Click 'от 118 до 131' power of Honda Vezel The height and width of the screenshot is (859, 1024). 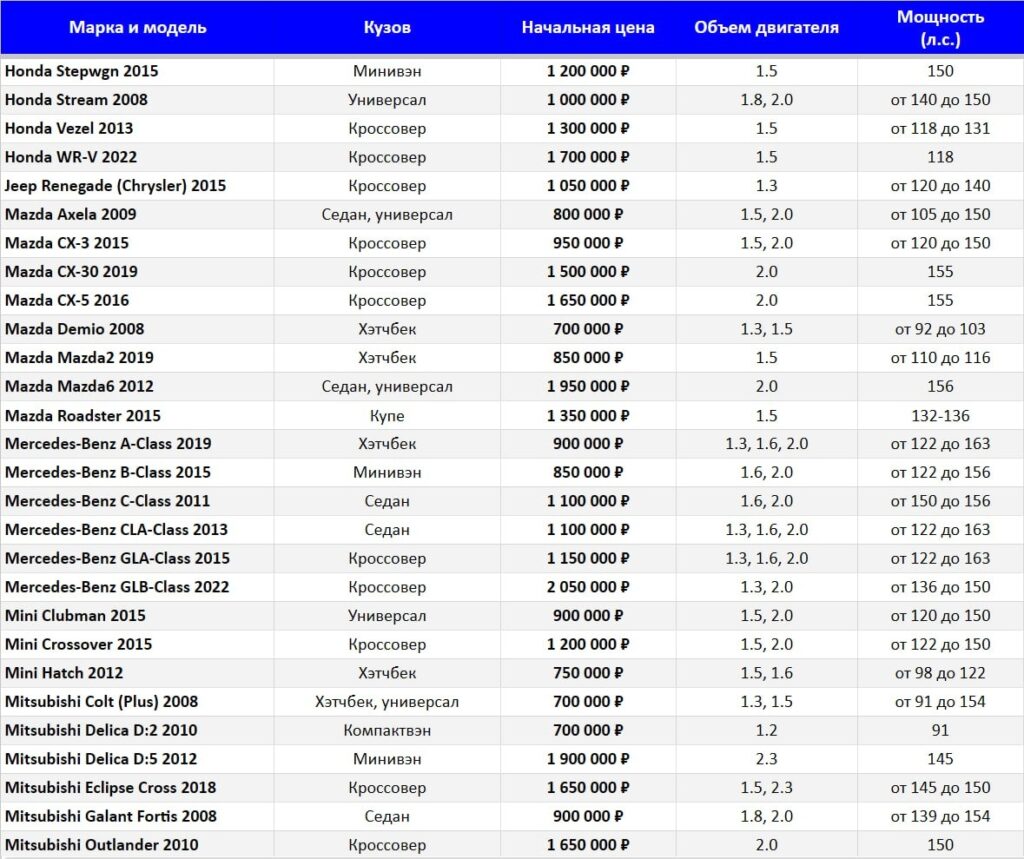[940, 129]
